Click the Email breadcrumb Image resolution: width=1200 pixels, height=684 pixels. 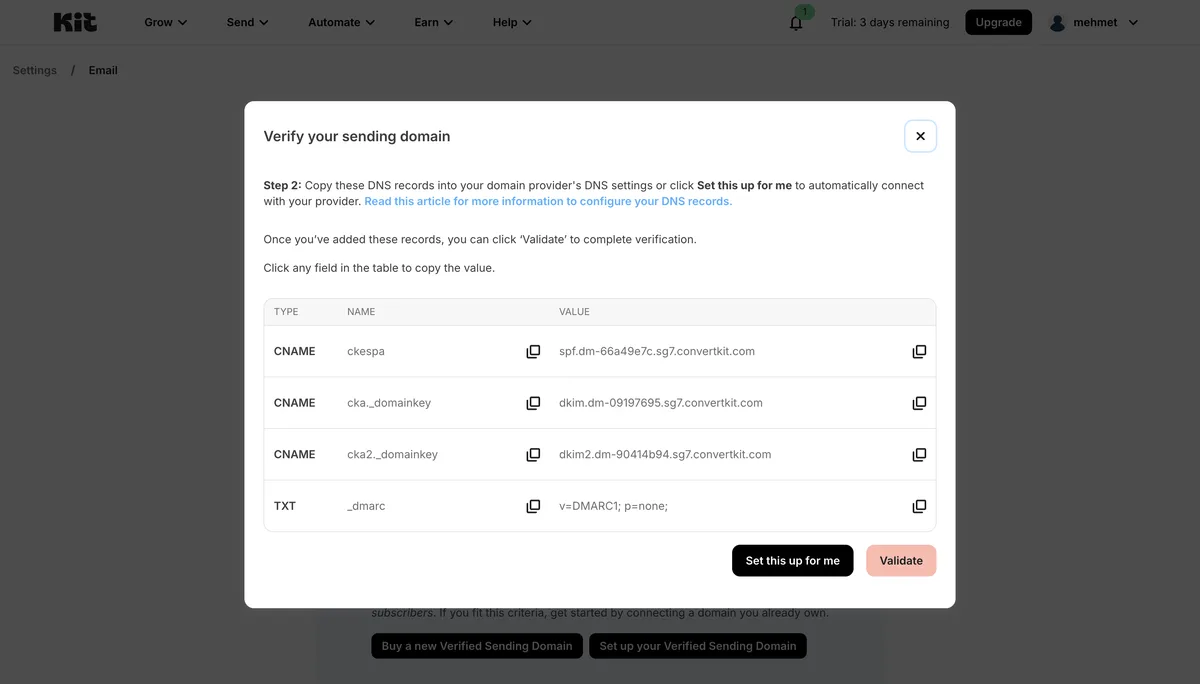tap(103, 70)
